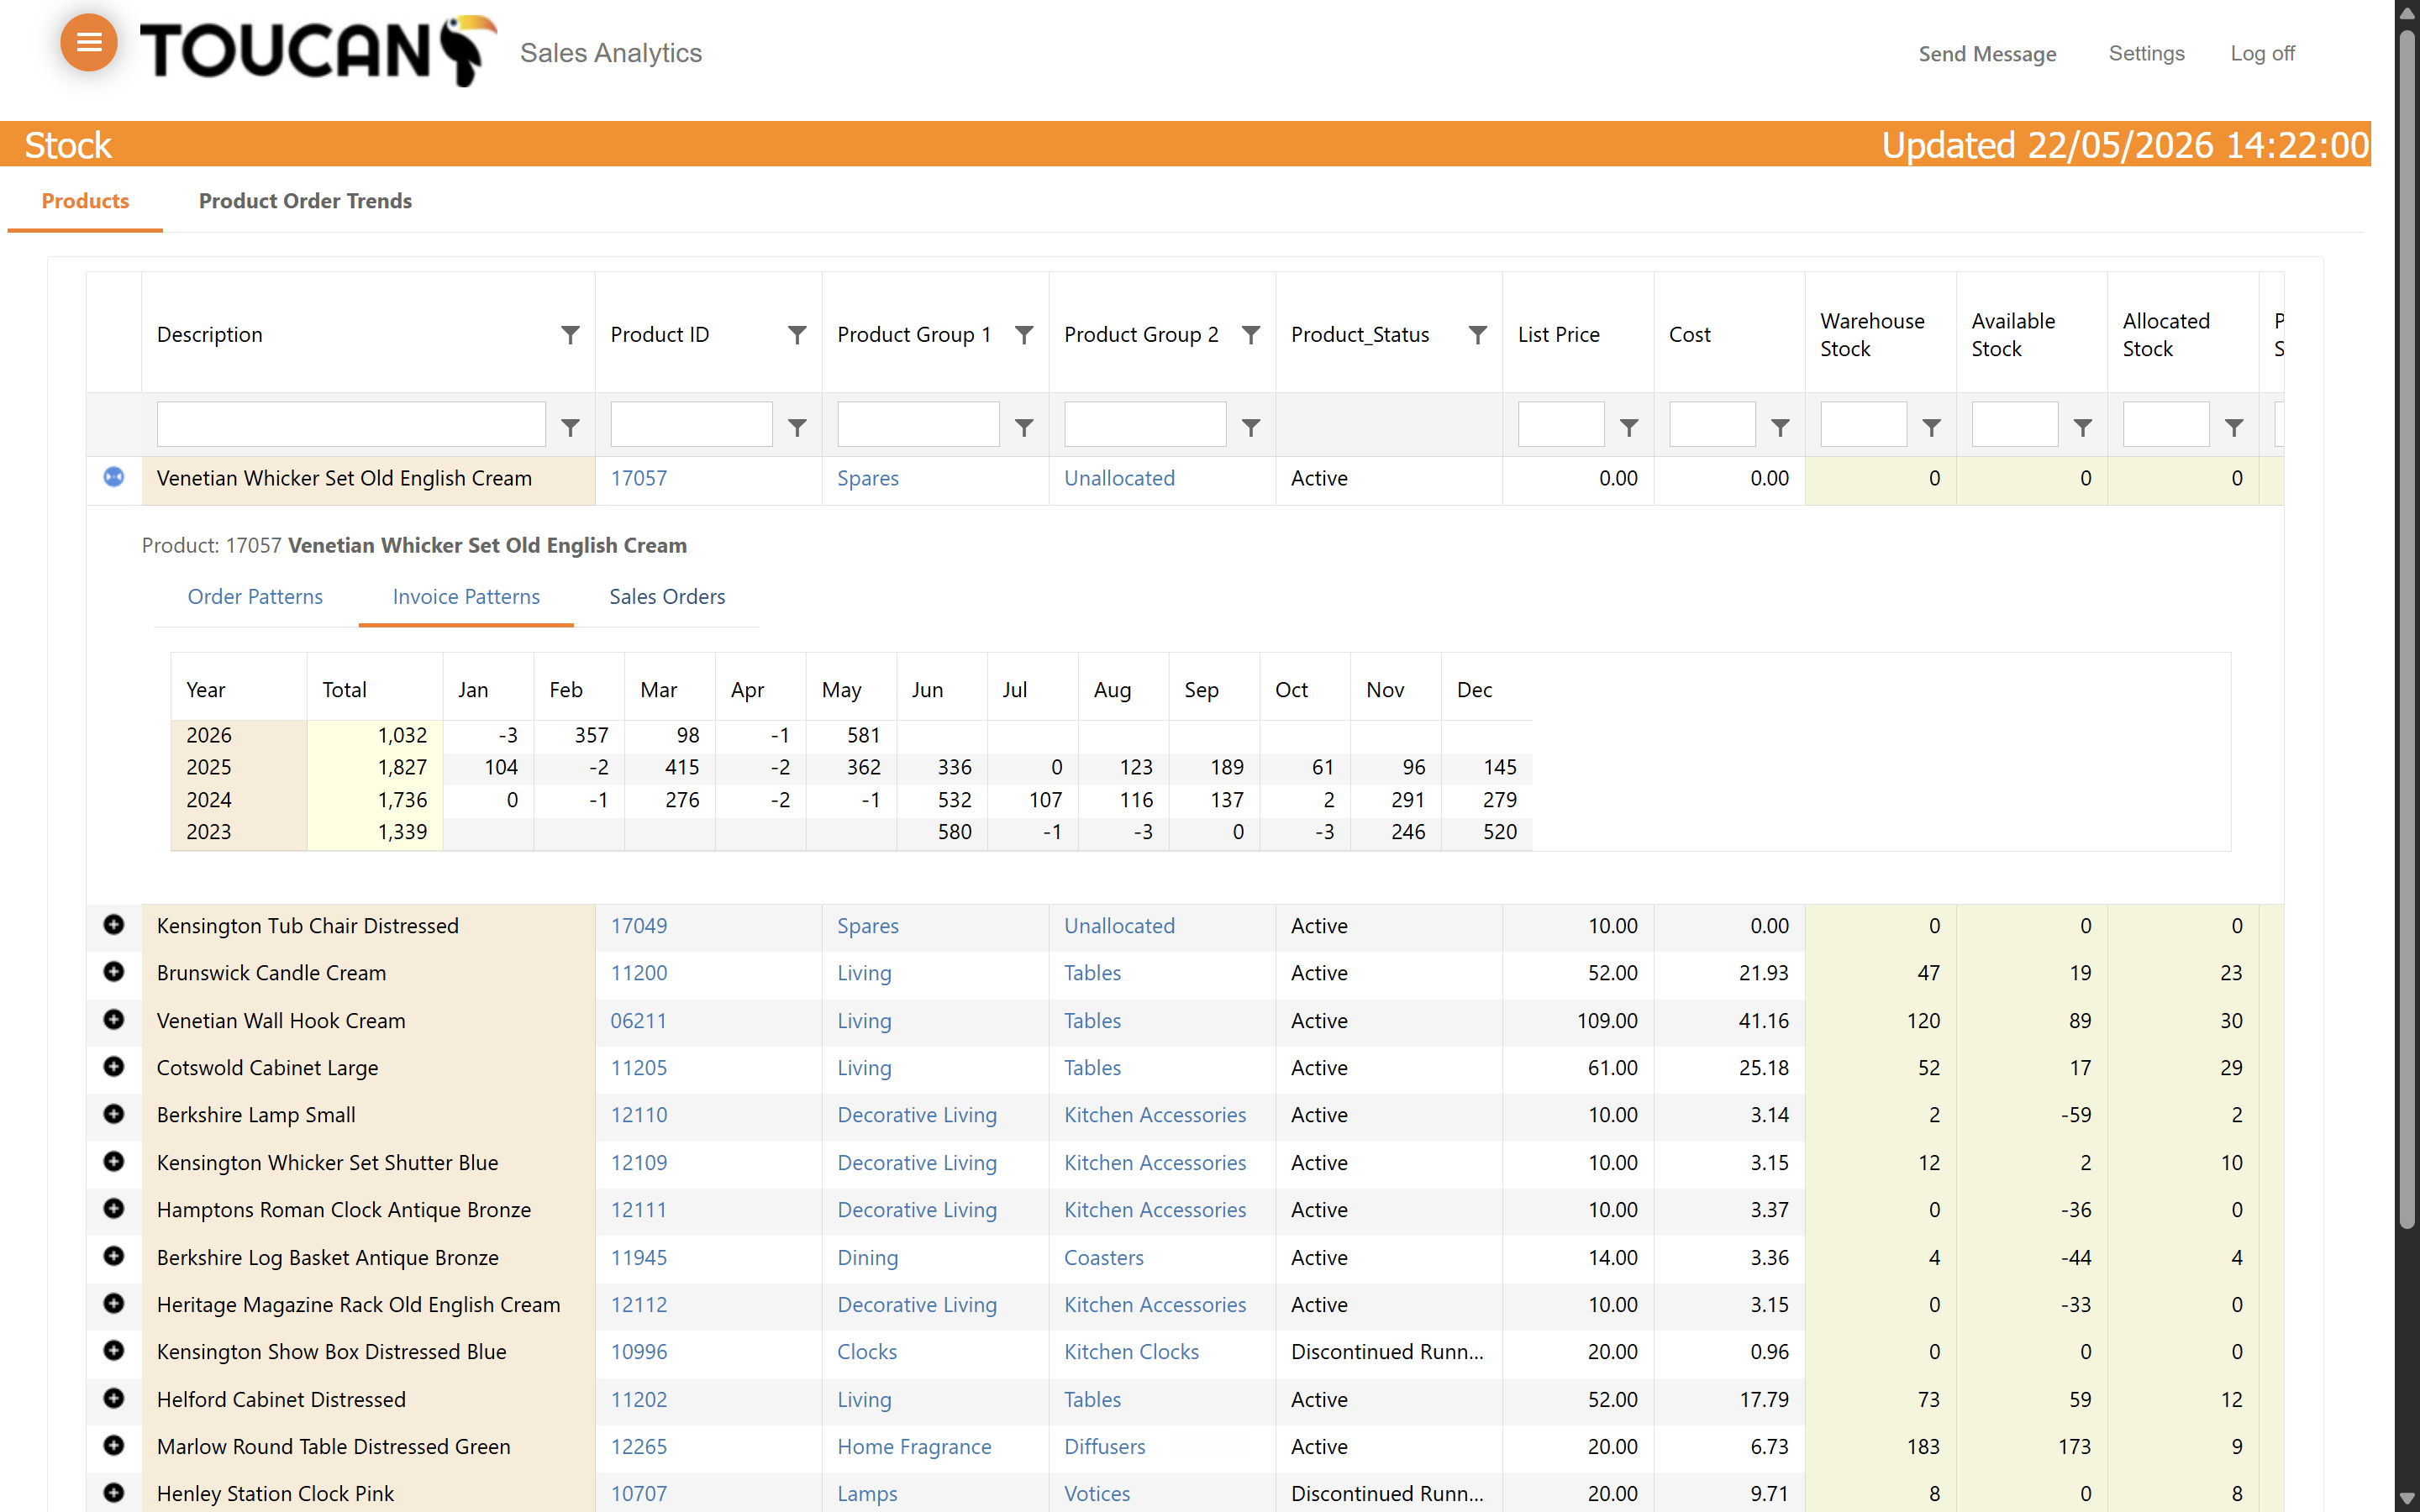Image resolution: width=2420 pixels, height=1512 pixels.
Task: Click the page vertical scrollbar thumb
Action: [x=2408, y=630]
